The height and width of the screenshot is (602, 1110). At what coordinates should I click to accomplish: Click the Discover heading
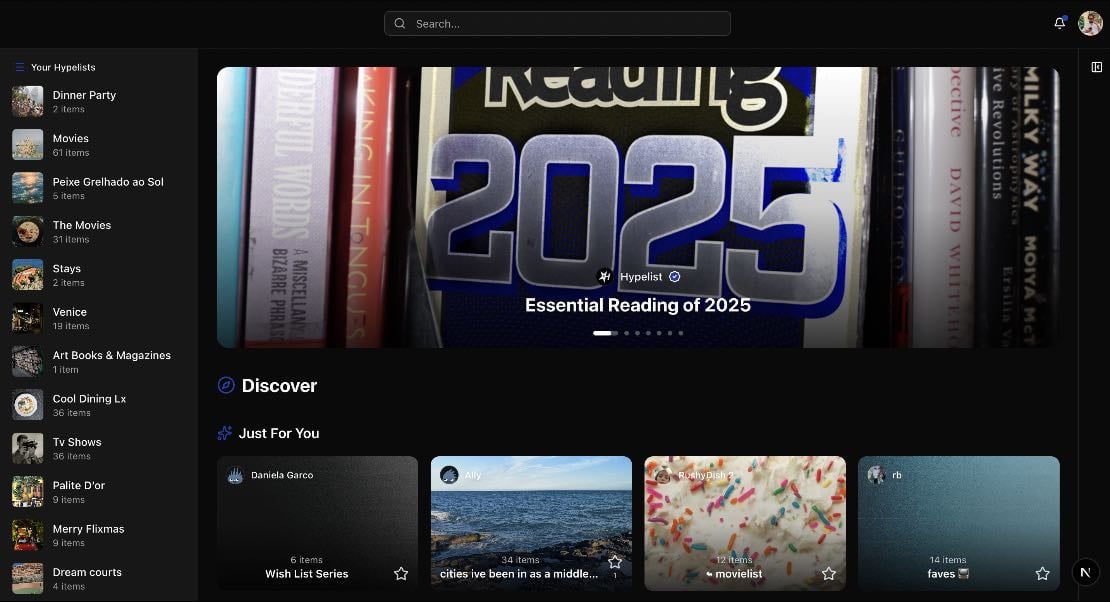click(x=279, y=385)
